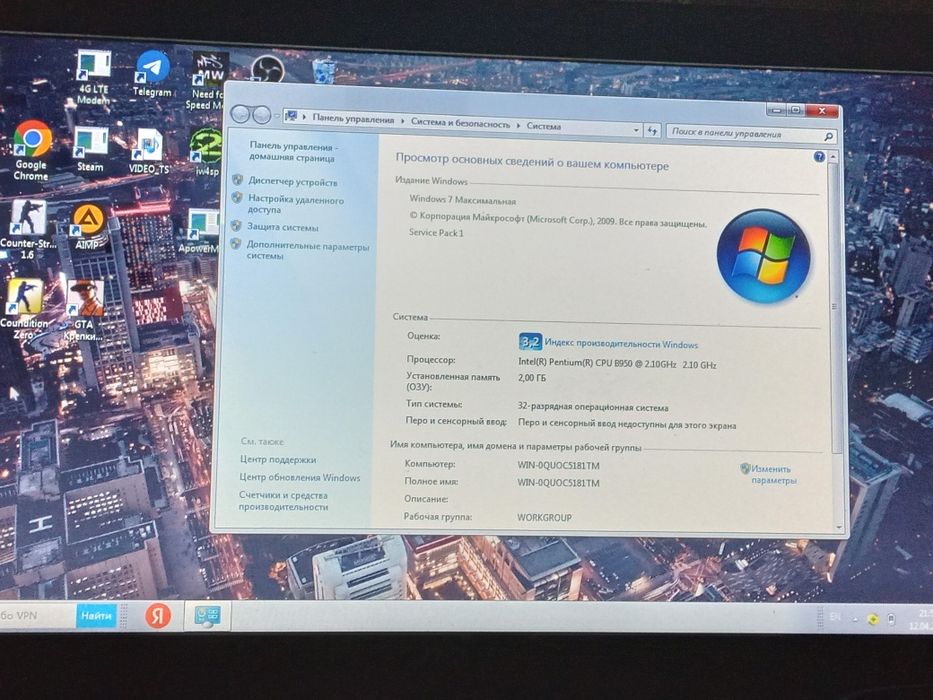This screenshot has width=933, height=700.
Task: Open the Recycle Bin on the desktop
Action: [324, 70]
